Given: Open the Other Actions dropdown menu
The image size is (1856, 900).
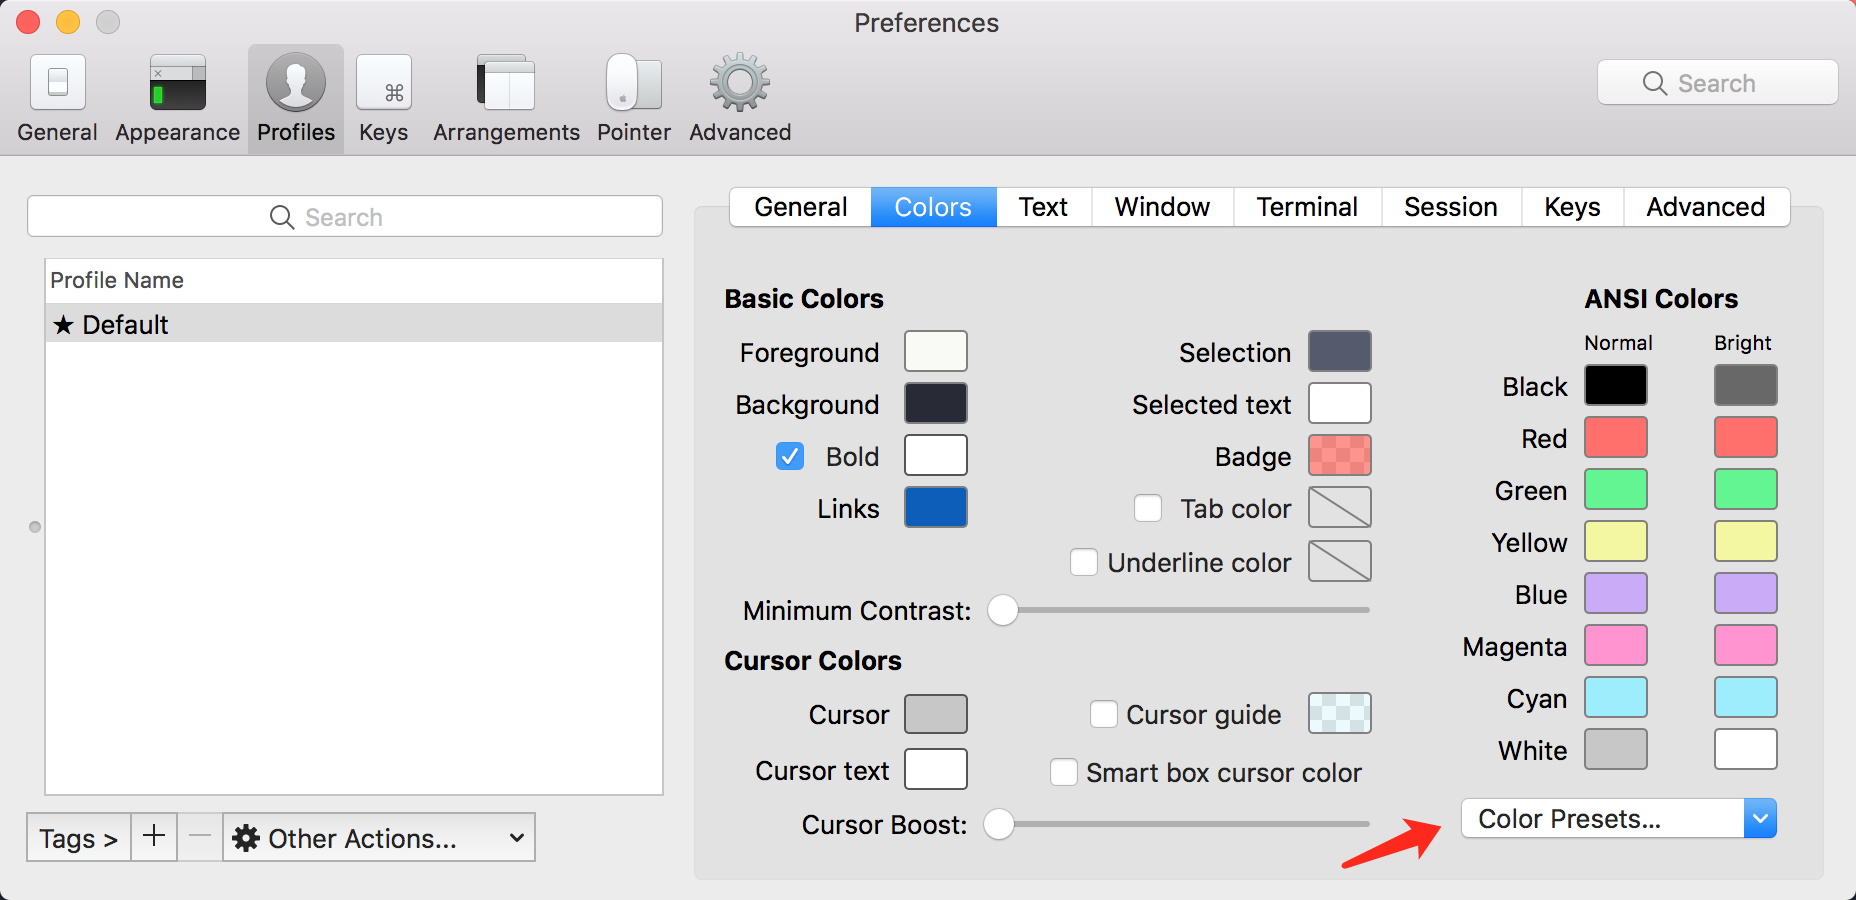Looking at the screenshot, I should point(379,838).
